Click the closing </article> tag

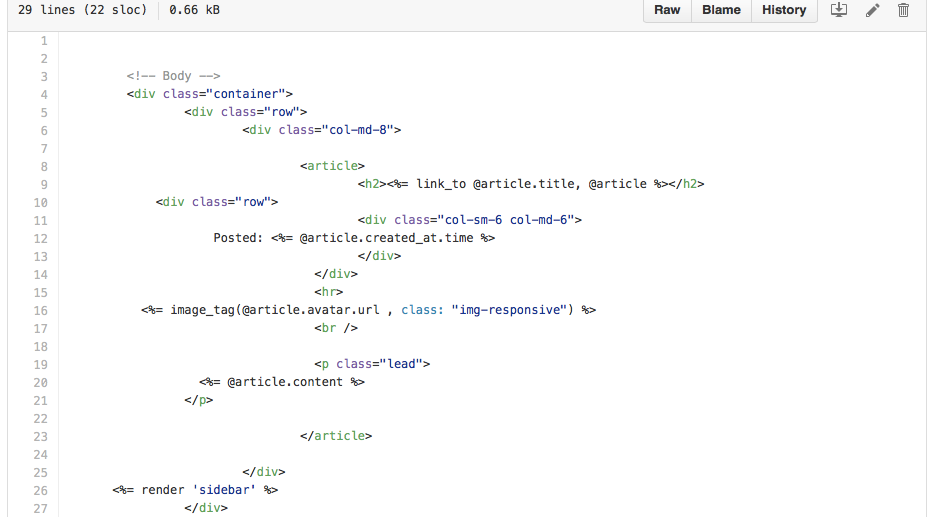[x=336, y=436]
